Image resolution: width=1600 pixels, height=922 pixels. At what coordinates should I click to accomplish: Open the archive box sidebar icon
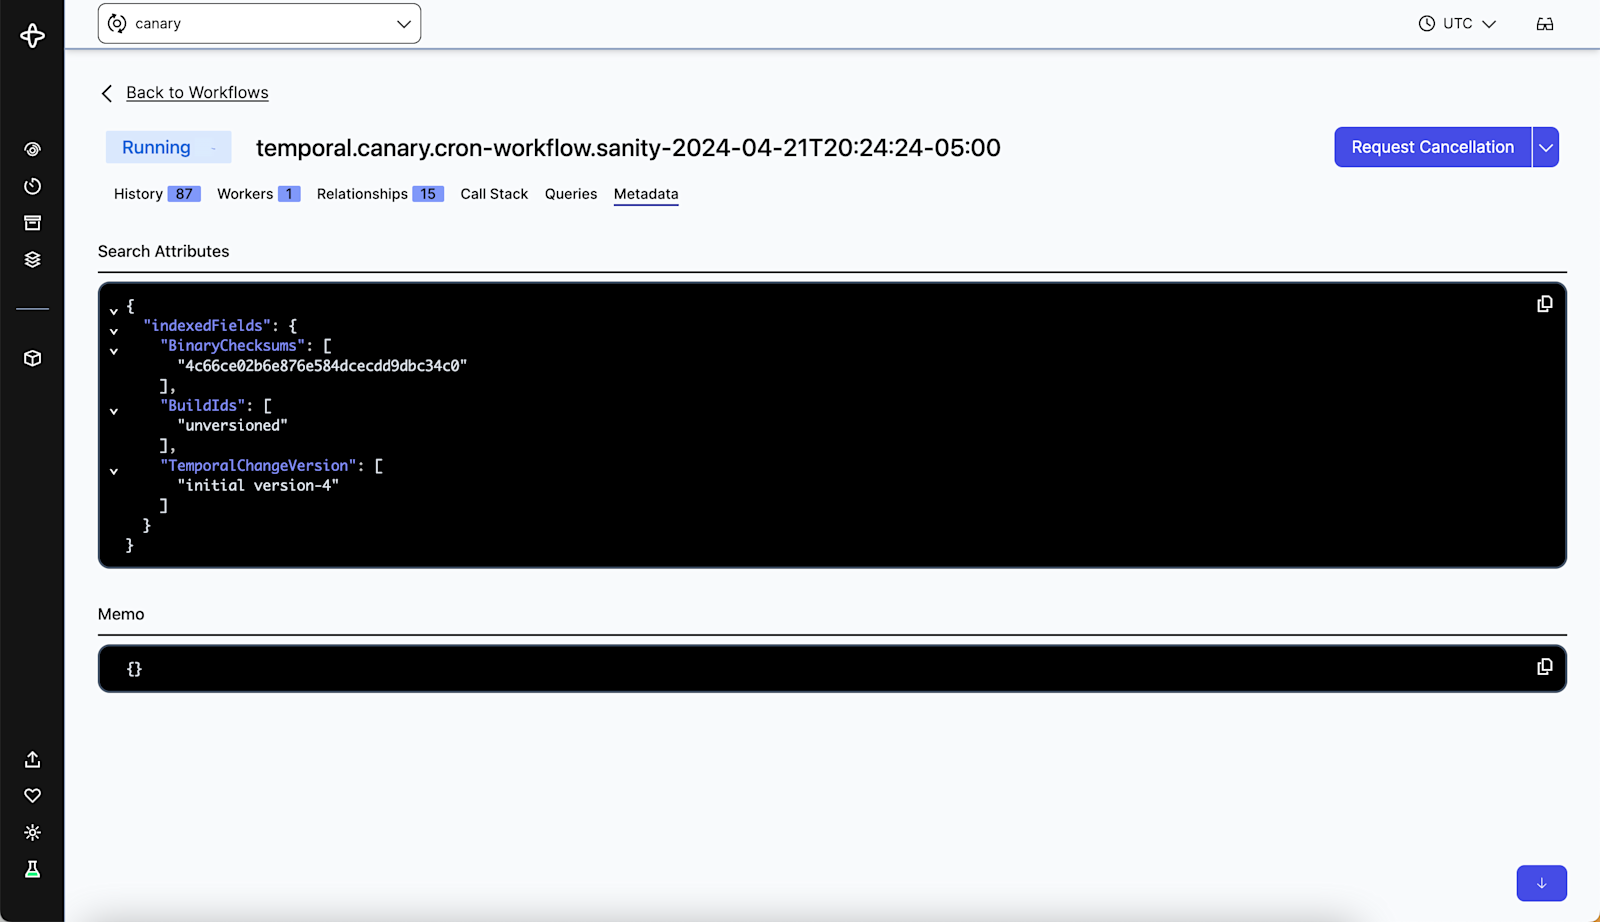pos(32,223)
